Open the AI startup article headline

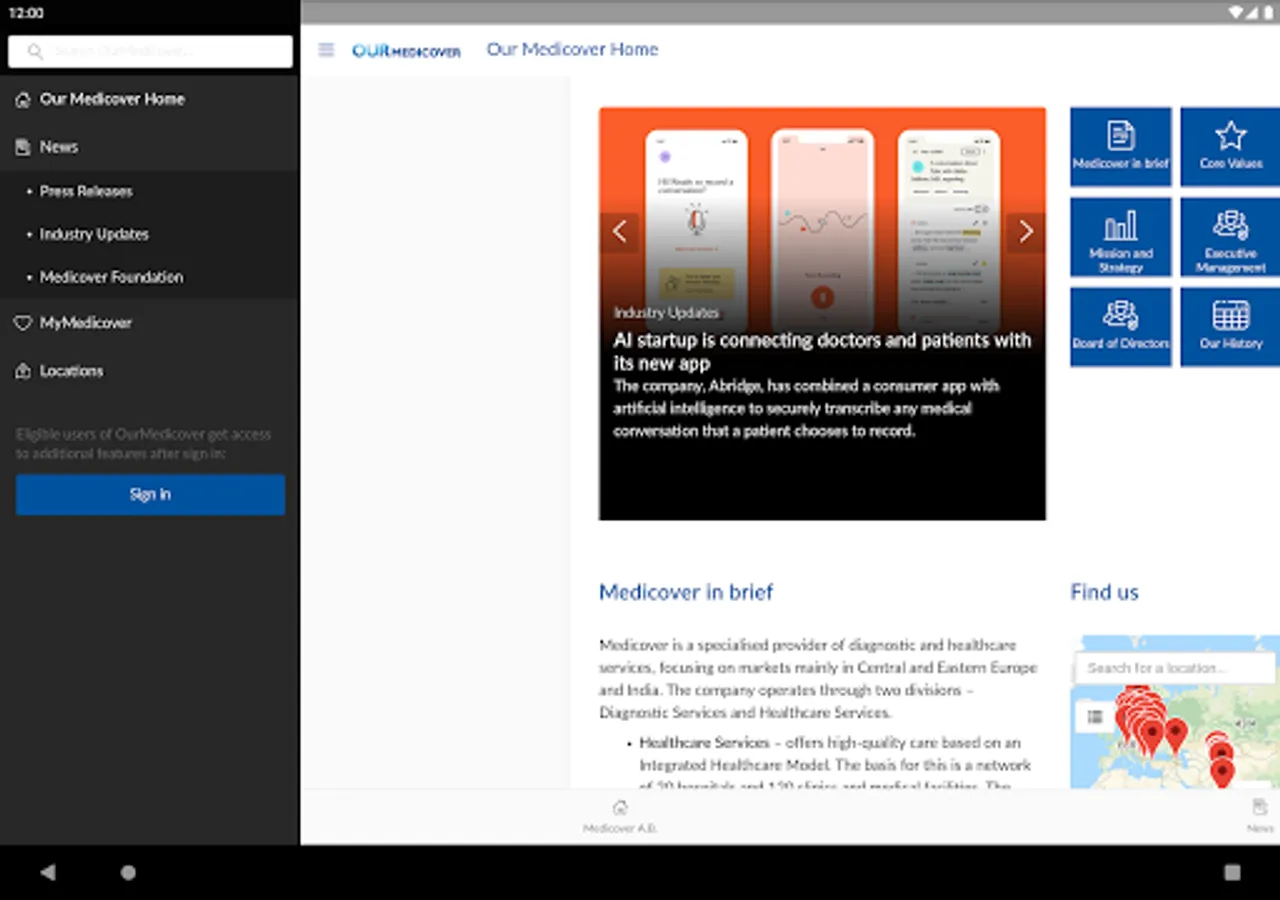coord(822,352)
